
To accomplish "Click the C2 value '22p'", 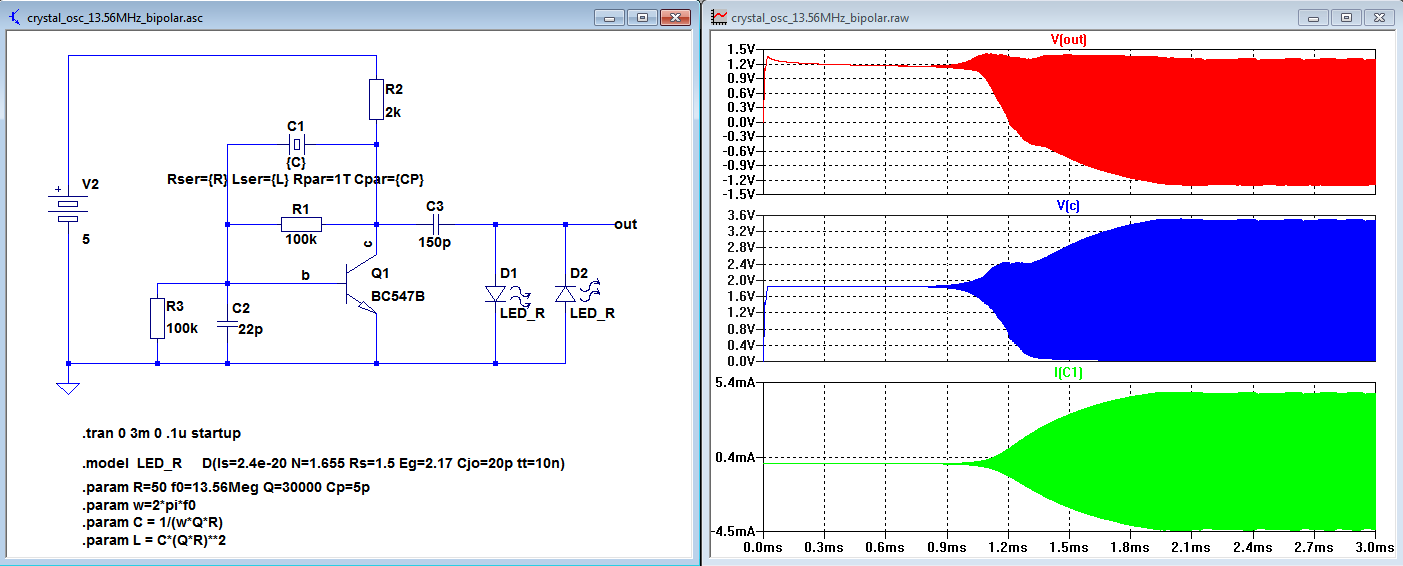I will (252, 328).
